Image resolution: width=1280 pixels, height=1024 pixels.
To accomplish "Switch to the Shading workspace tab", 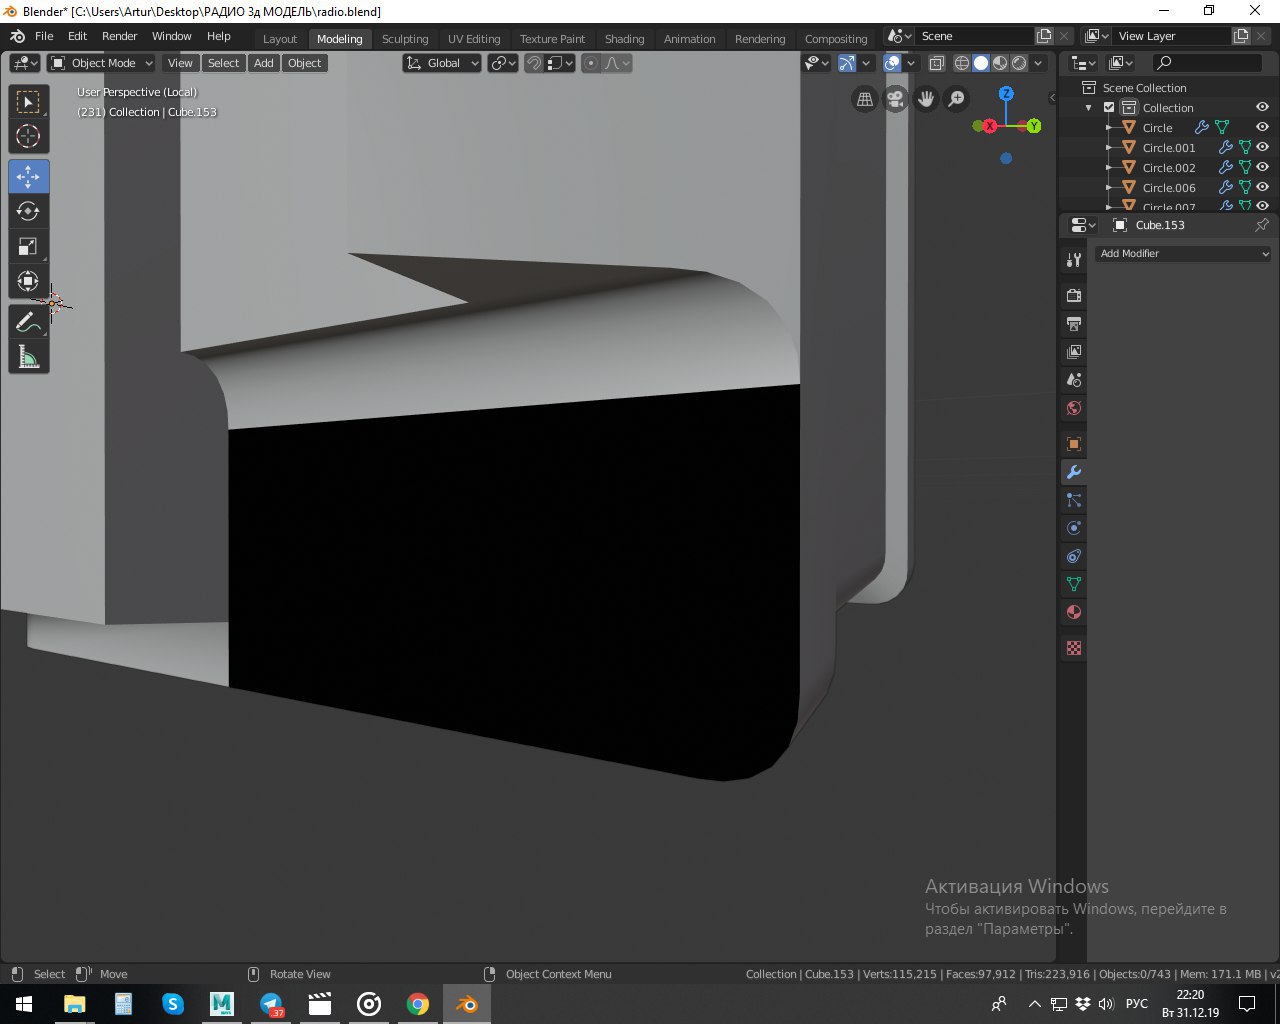I will pyautogui.click(x=624, y=39).
